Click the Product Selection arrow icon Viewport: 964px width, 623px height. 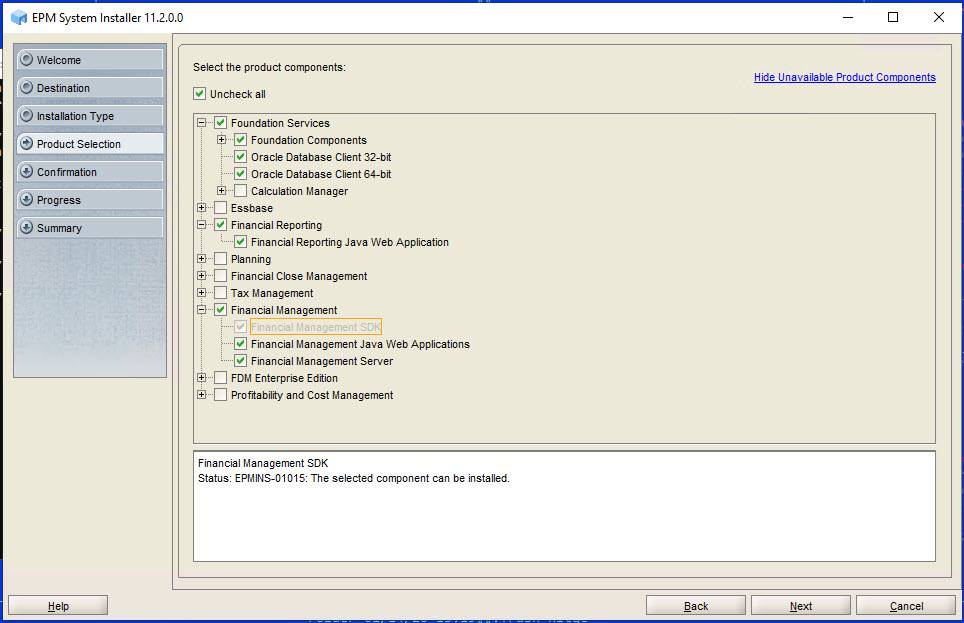[26, 143]
